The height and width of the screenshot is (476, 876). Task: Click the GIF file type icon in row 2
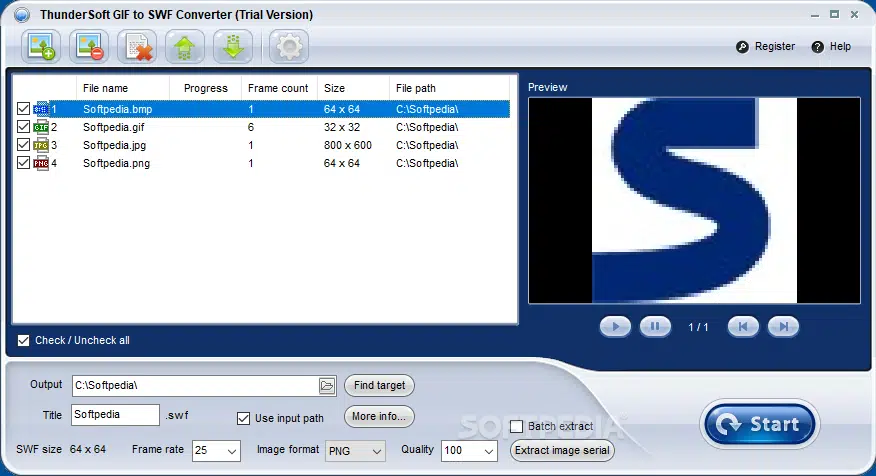point(41,127)
